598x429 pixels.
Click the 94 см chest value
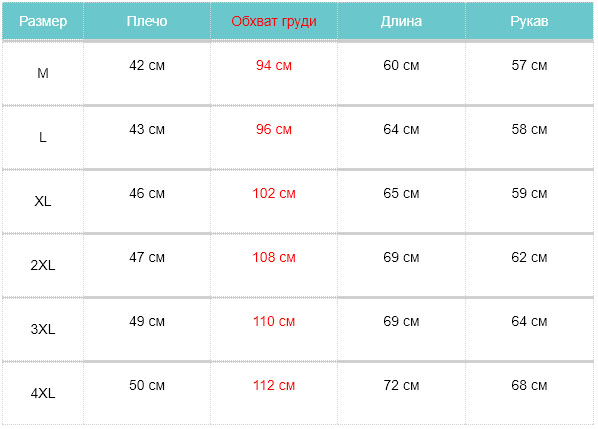274,65
